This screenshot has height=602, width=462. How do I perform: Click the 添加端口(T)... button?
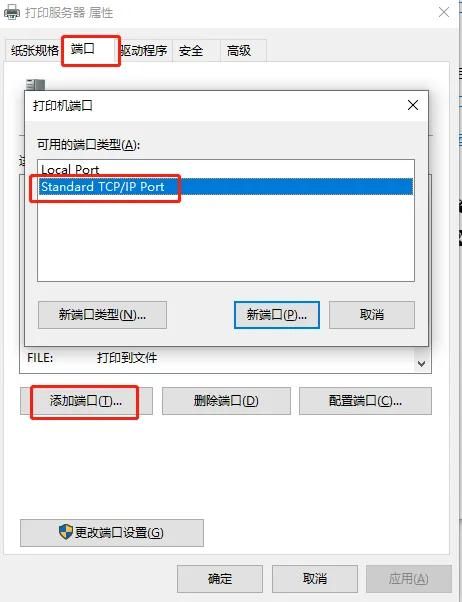(x=86, y=401)
